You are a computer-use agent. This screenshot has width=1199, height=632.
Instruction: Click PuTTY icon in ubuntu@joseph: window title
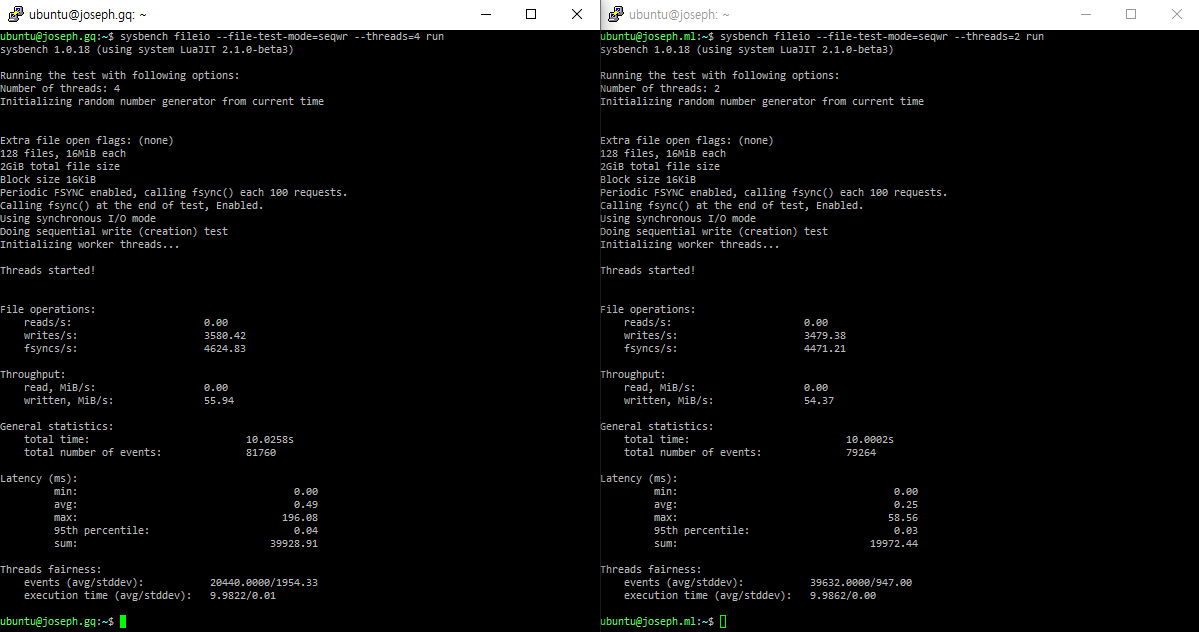click(616, 14)
